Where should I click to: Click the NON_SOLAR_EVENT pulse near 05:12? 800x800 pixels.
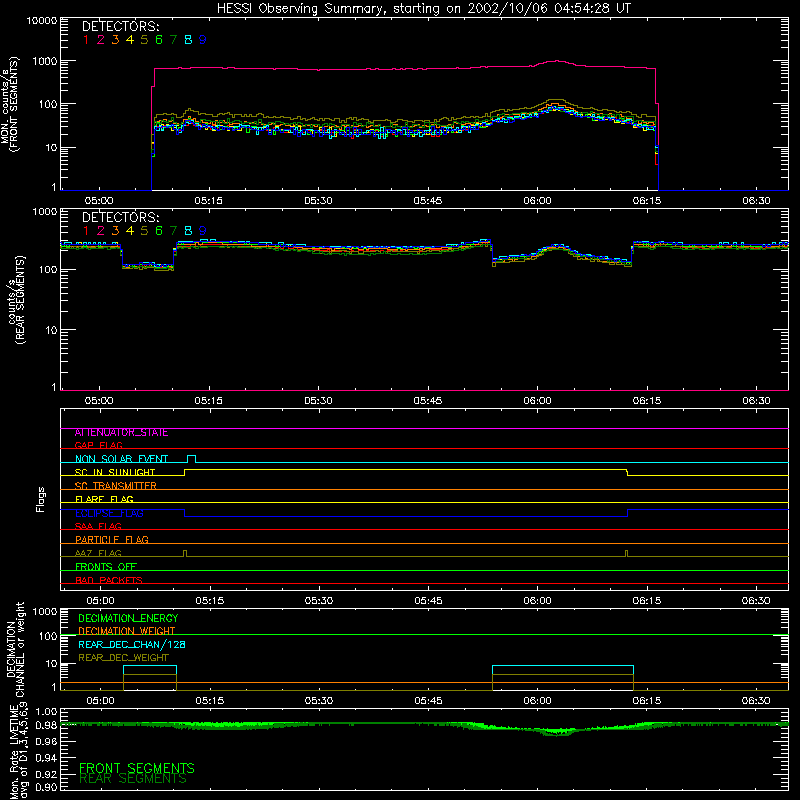[x=191, y=459]
